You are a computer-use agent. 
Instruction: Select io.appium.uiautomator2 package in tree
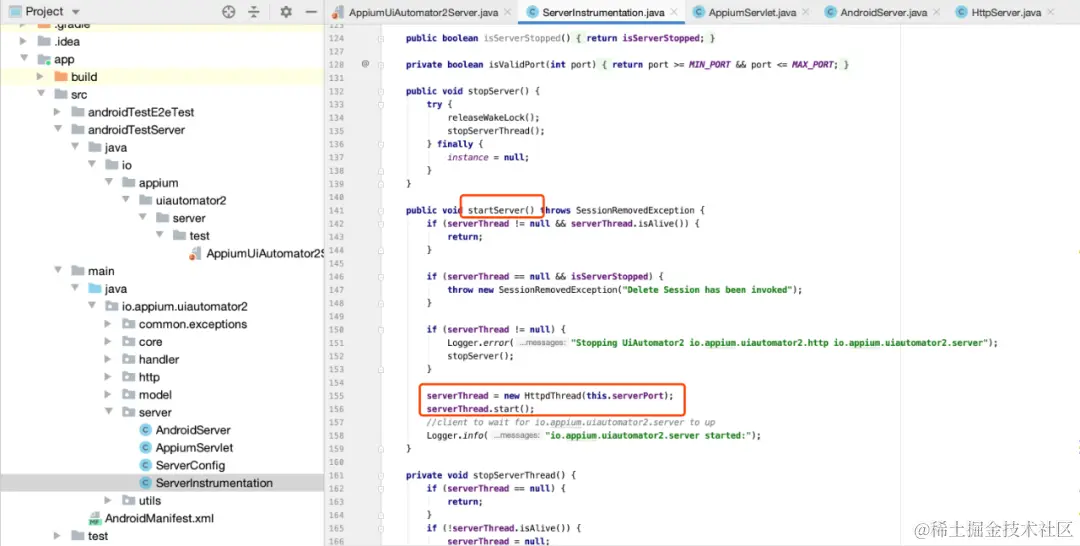click(185, 306)
